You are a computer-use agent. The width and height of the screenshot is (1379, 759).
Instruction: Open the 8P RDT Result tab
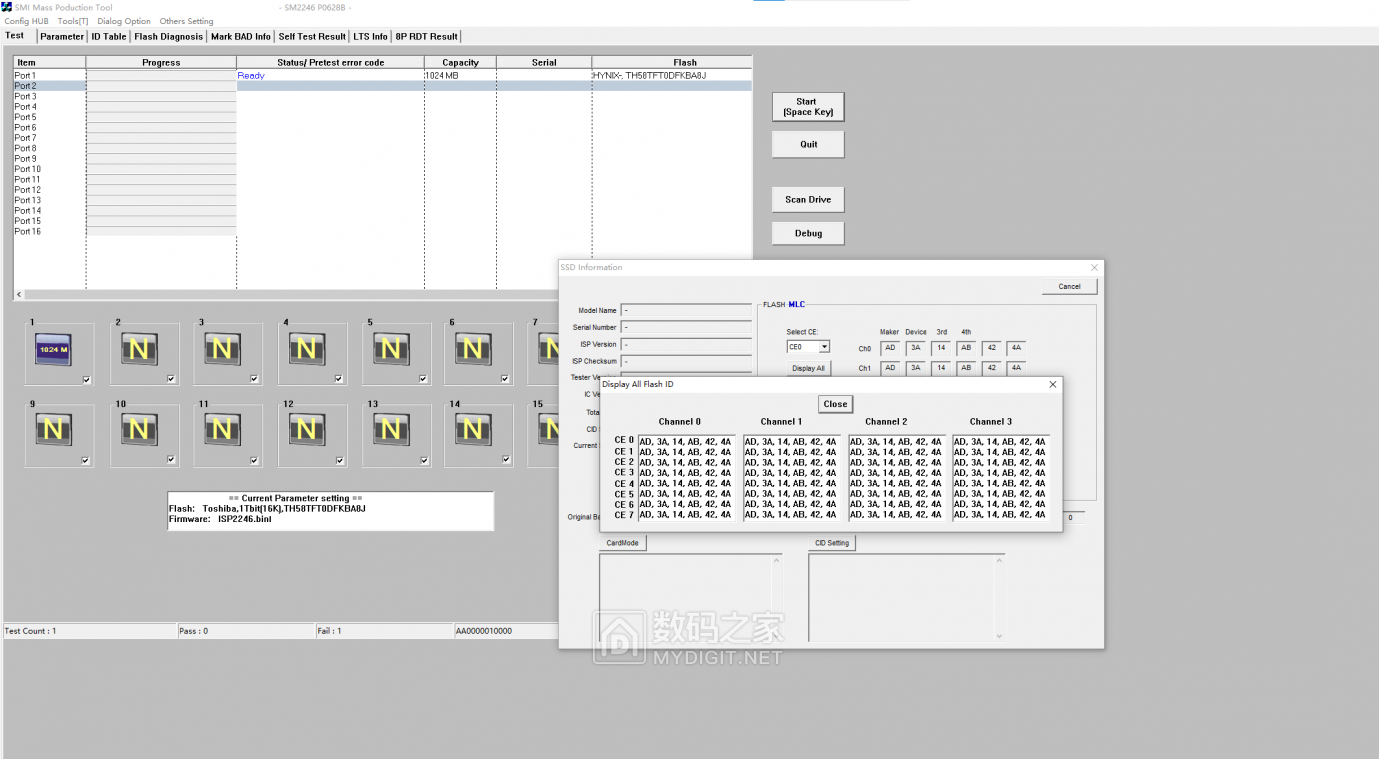(x=426, y=37)
